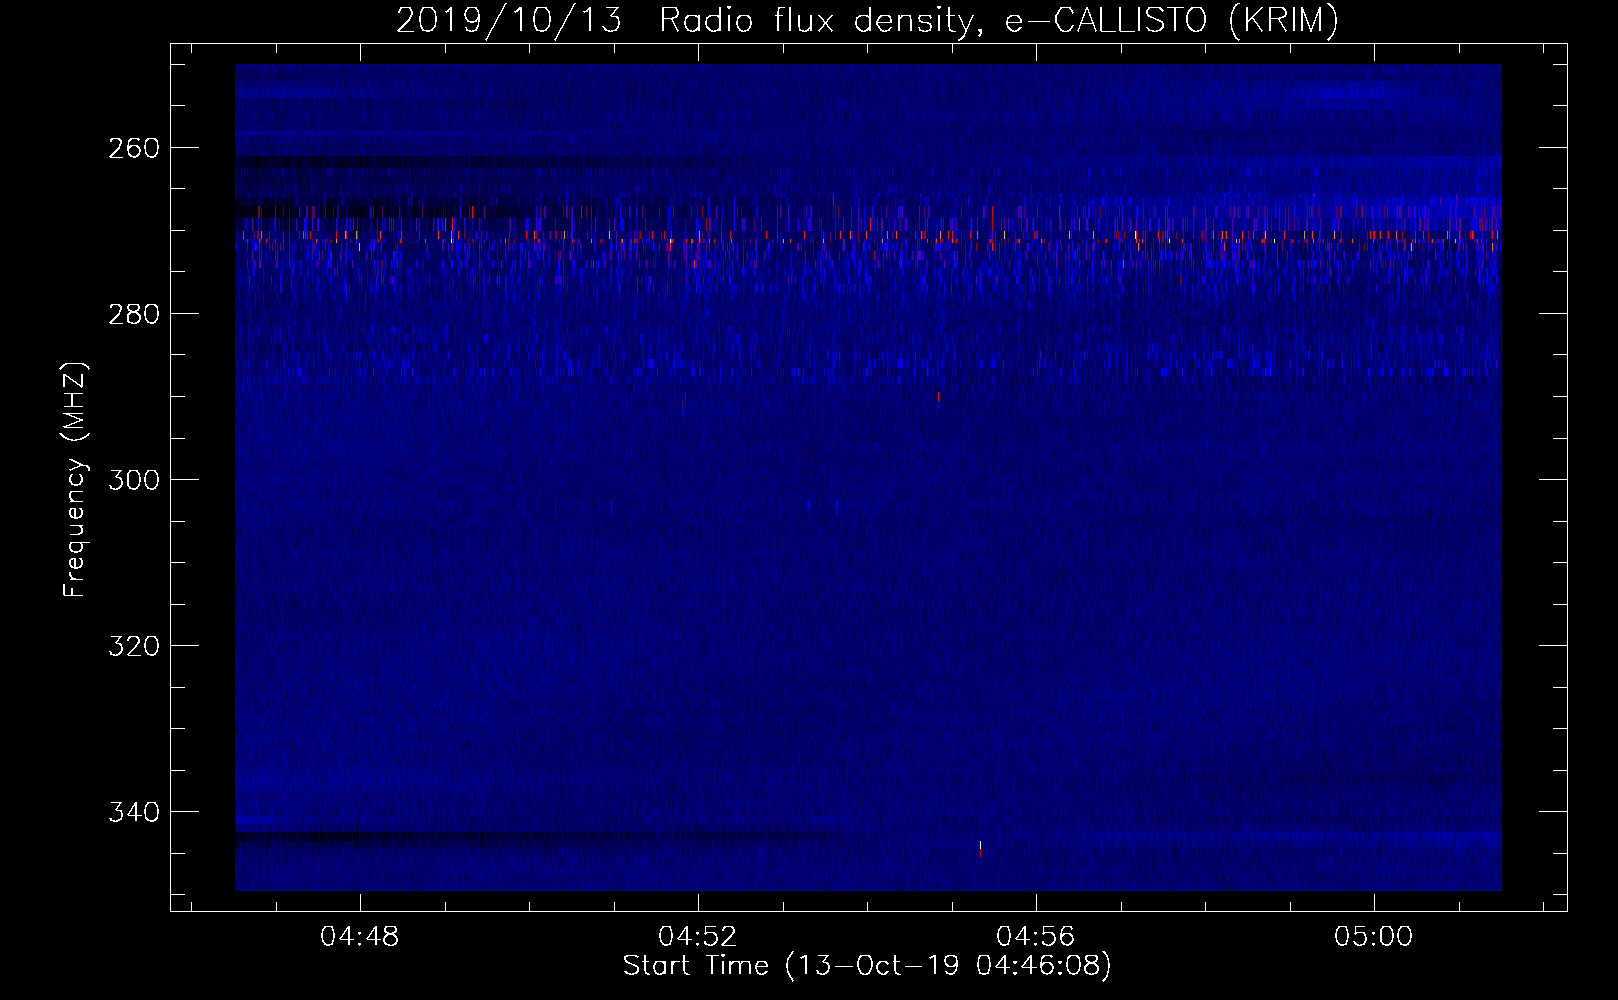
Task: Click the plot title text e-CALLISTO (KRIM)
Action: pyautogui.click(x=1171, y=20)
